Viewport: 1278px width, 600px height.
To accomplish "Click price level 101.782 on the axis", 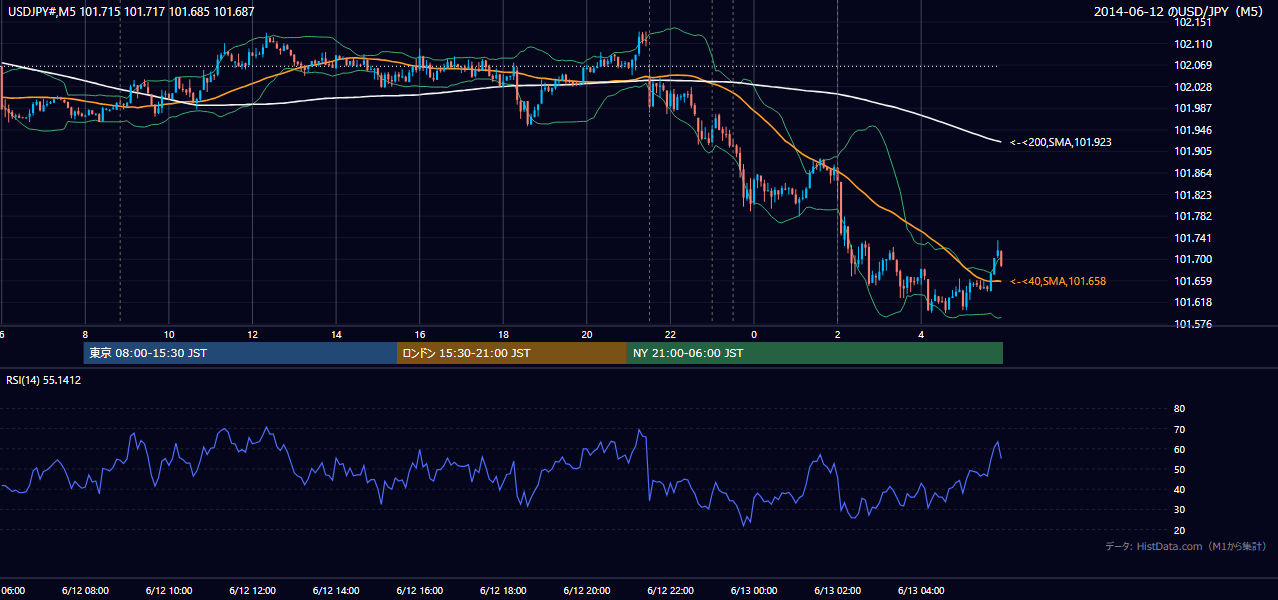I will point(1192,216).
